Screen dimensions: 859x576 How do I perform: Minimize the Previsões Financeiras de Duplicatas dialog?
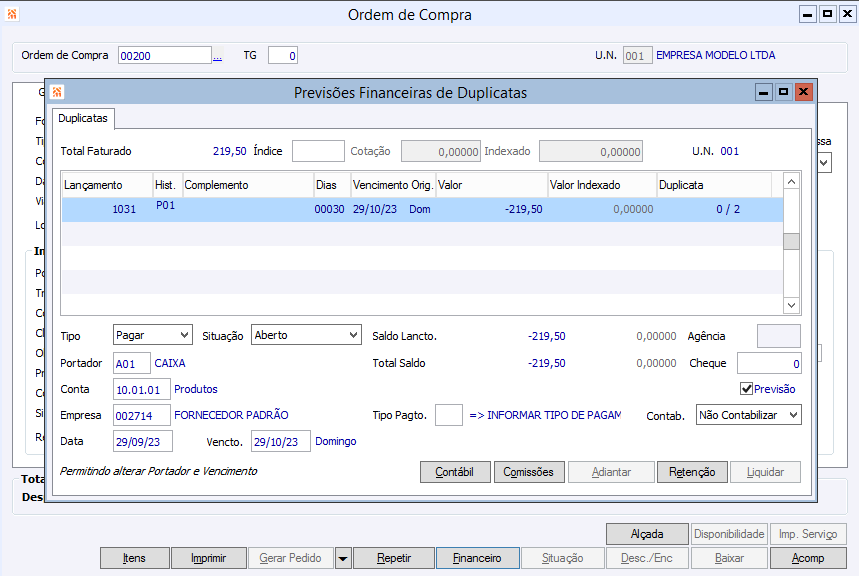click(764, 92)
